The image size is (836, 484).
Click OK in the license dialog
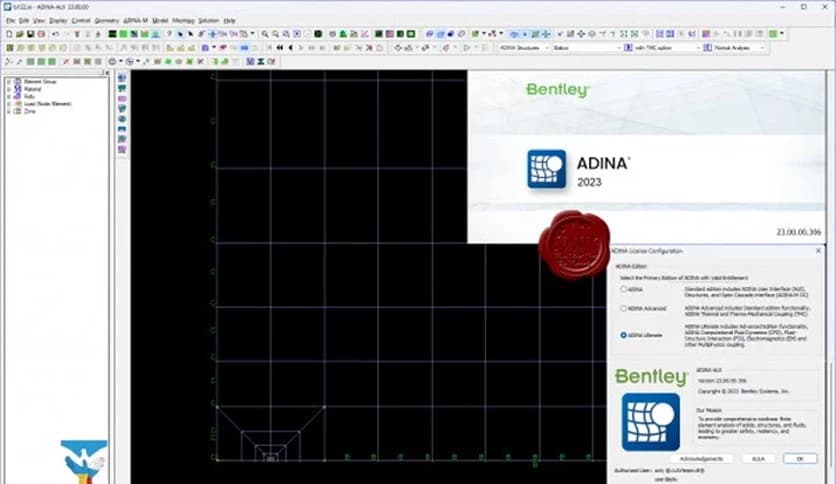tap(800, 459)
